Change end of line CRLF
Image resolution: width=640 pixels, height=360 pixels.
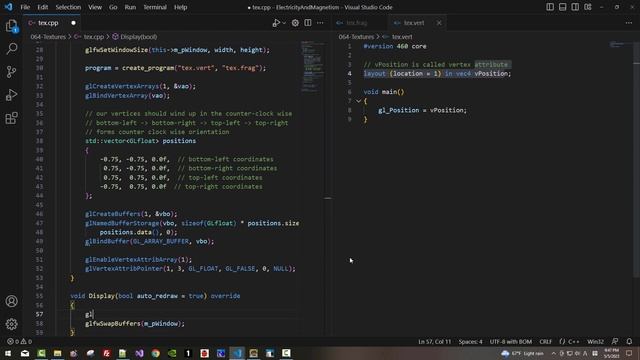click(545, 341)
